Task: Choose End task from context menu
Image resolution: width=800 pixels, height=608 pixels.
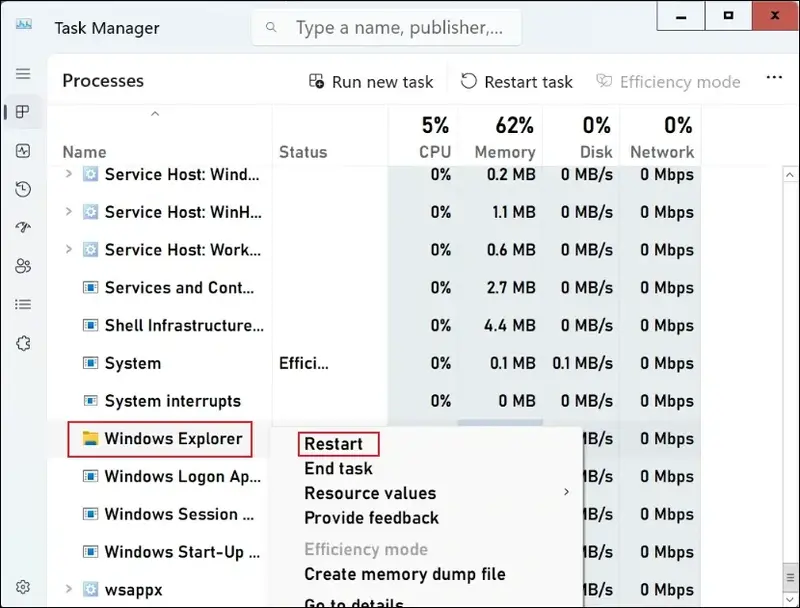Action: pyautogui.click(x=338, y=468)
